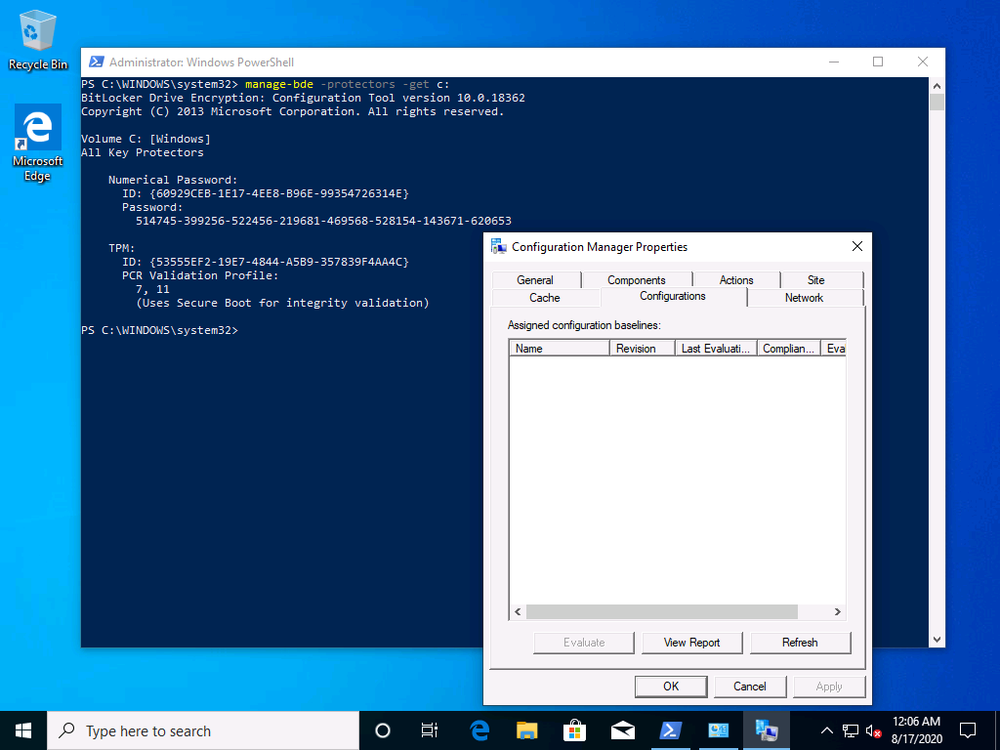Screen dimensions: 1000x750
Task: Click the Refresh button
Action: point(800,643)
